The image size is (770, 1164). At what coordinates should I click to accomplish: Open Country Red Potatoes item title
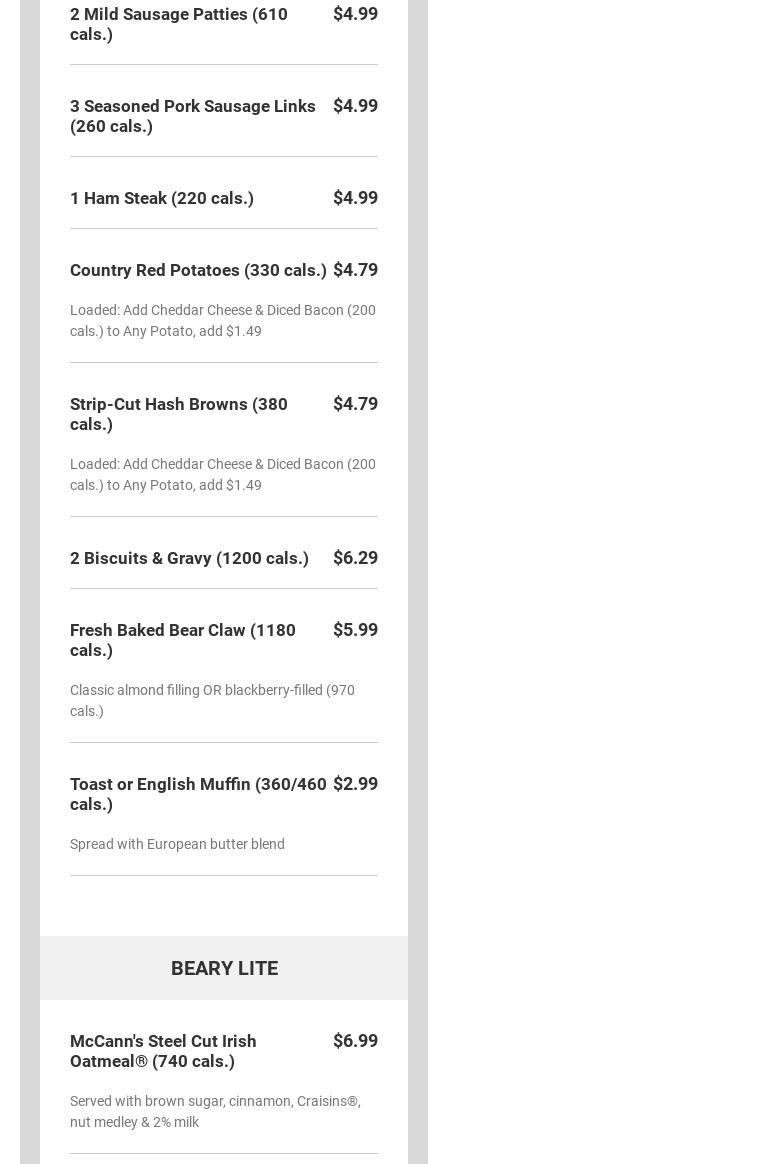(x=198, y=270)
